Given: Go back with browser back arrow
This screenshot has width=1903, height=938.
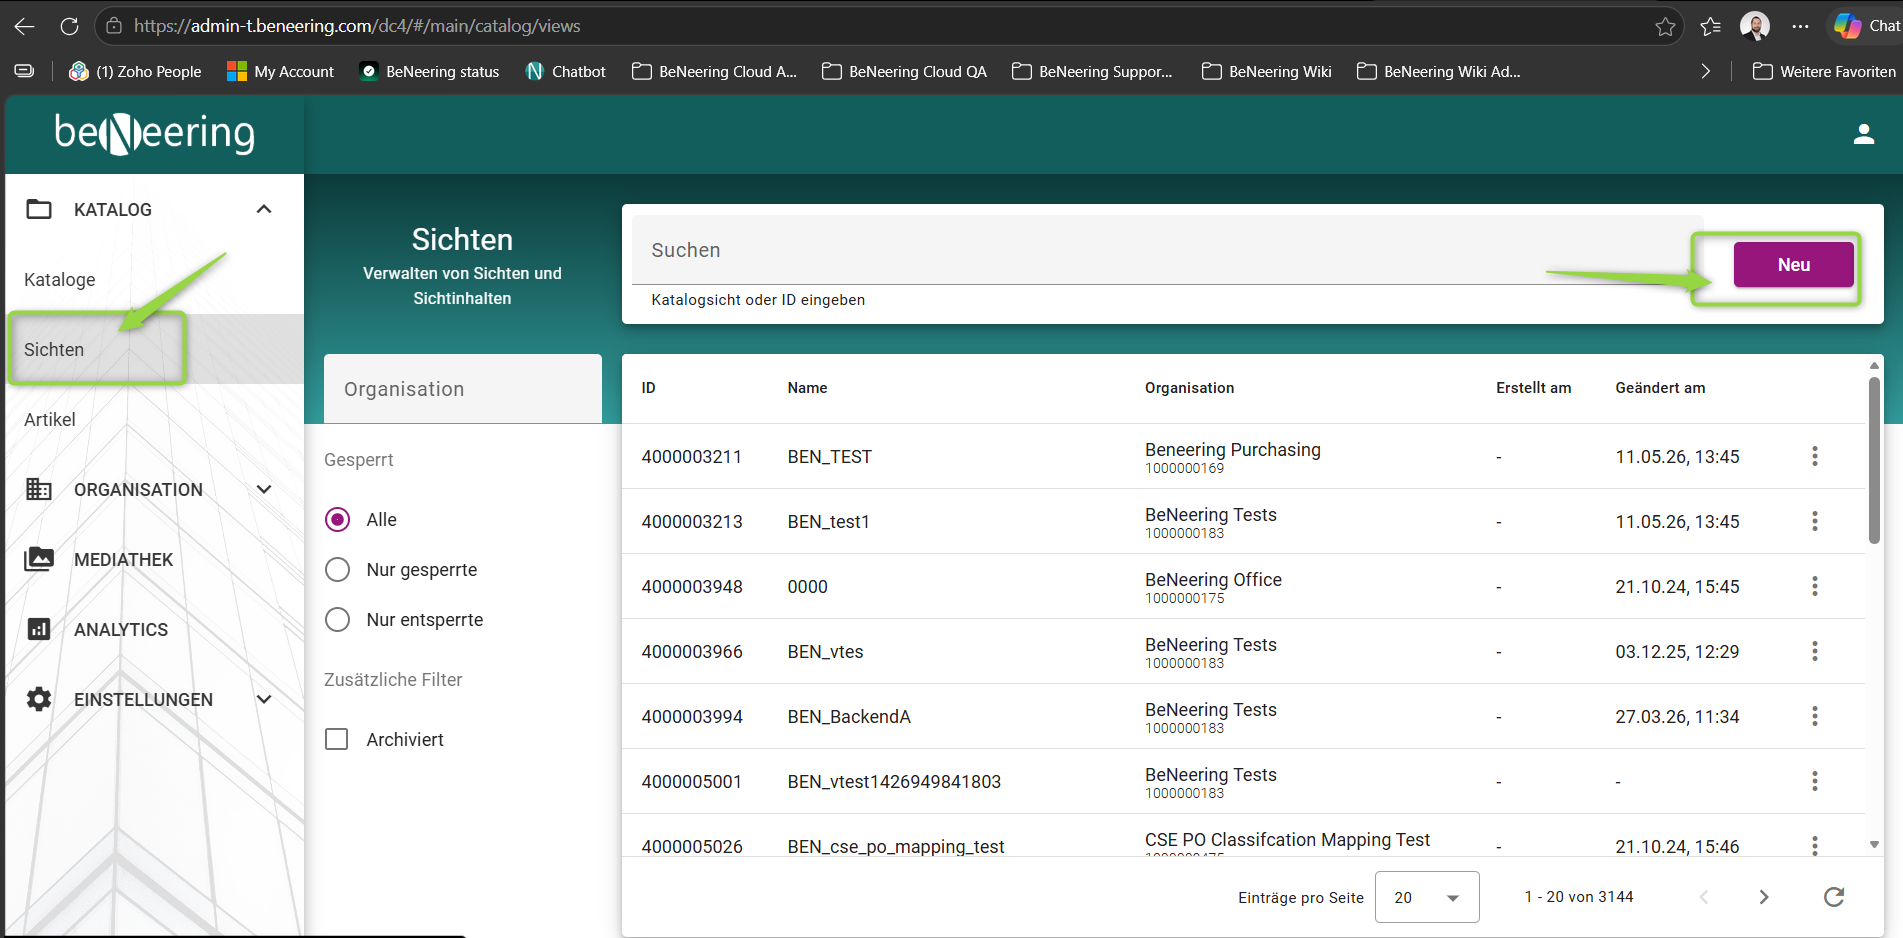Looking at the screenshot, I should coord(25,26).
